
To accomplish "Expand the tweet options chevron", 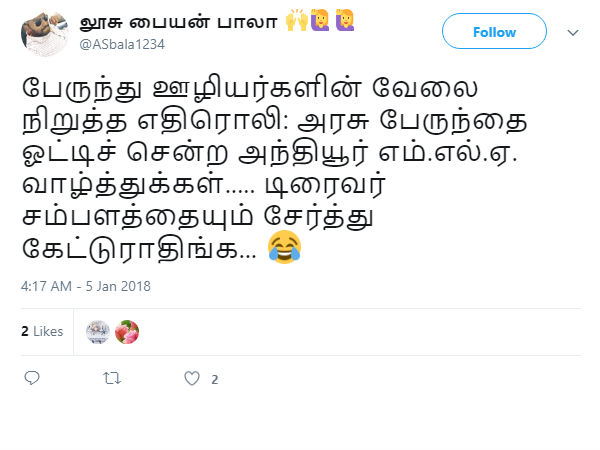I will [x=573, y=33].
